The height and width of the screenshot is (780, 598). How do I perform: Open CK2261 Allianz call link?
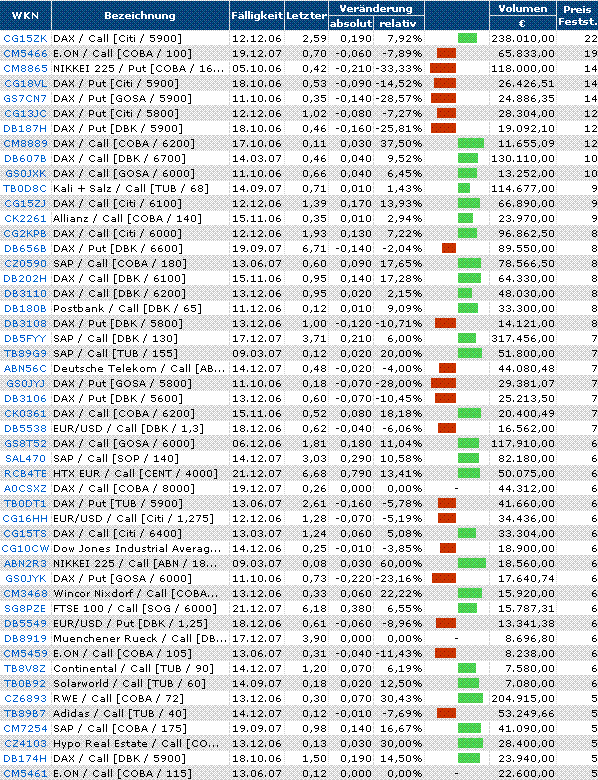(x=25, y=218)
